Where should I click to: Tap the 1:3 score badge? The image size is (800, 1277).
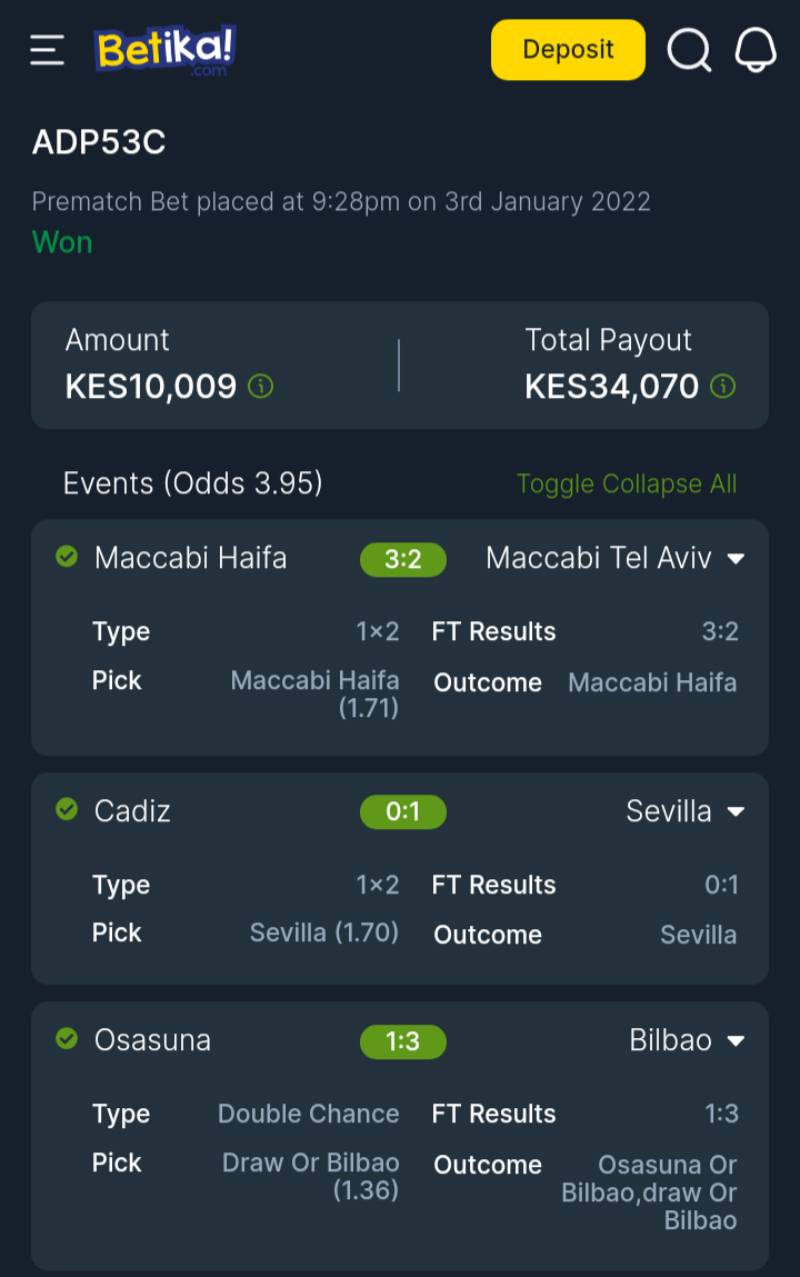click(x=403, y=1042)
